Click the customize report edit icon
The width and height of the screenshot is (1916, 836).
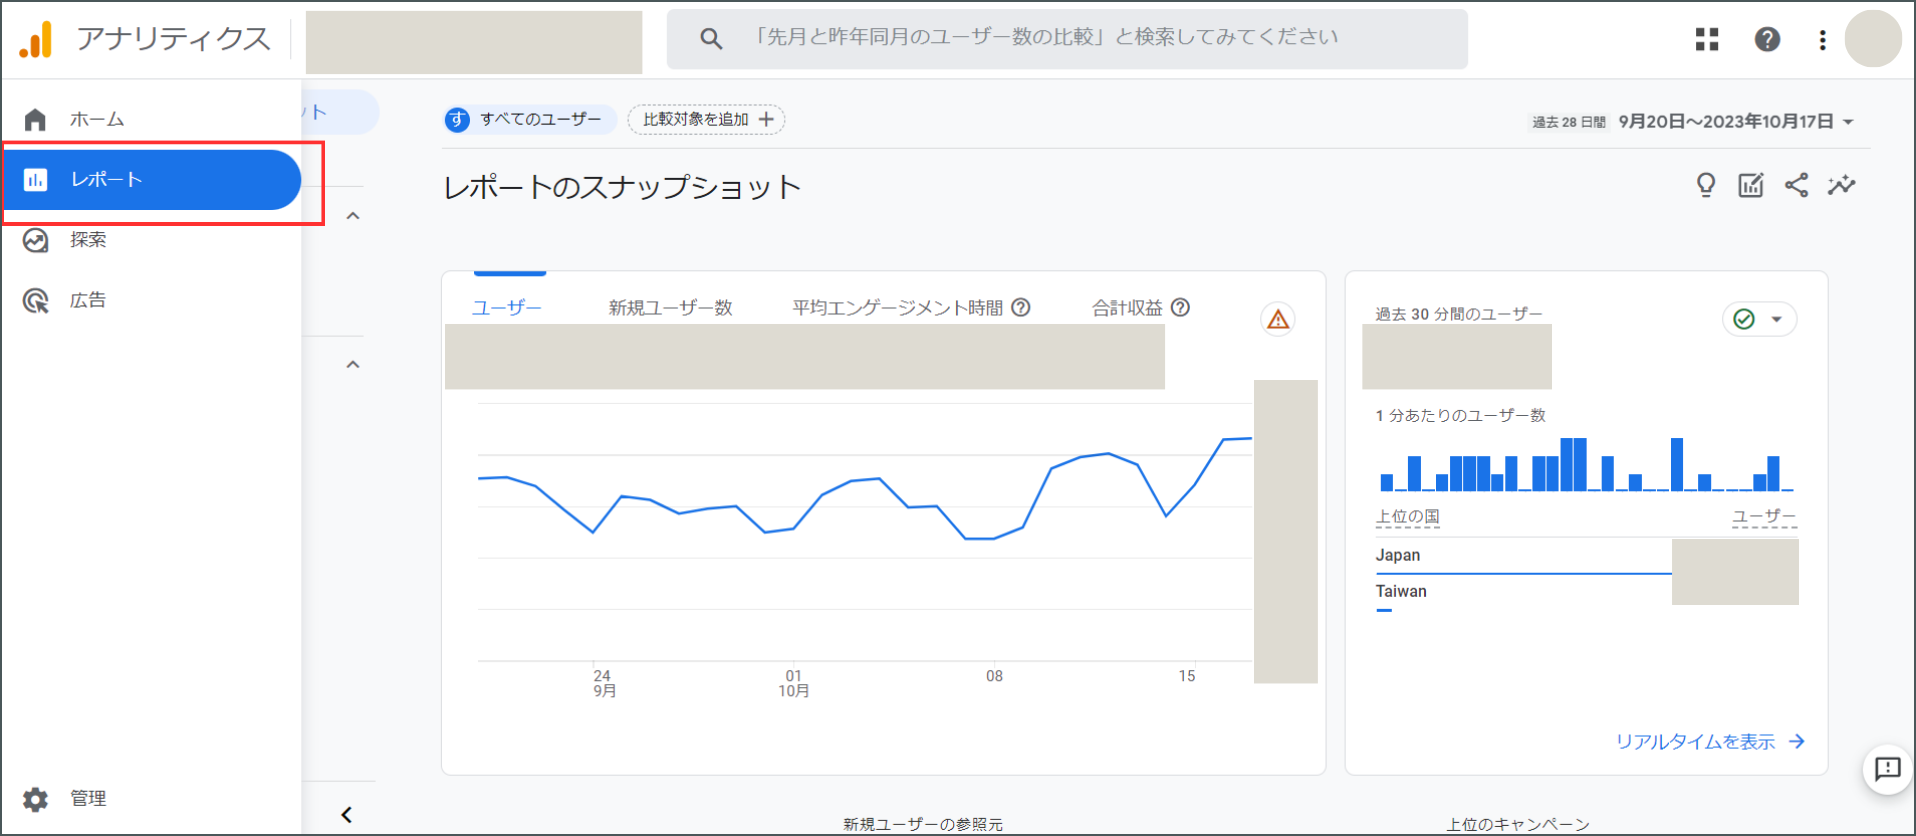coord(1751,185)
